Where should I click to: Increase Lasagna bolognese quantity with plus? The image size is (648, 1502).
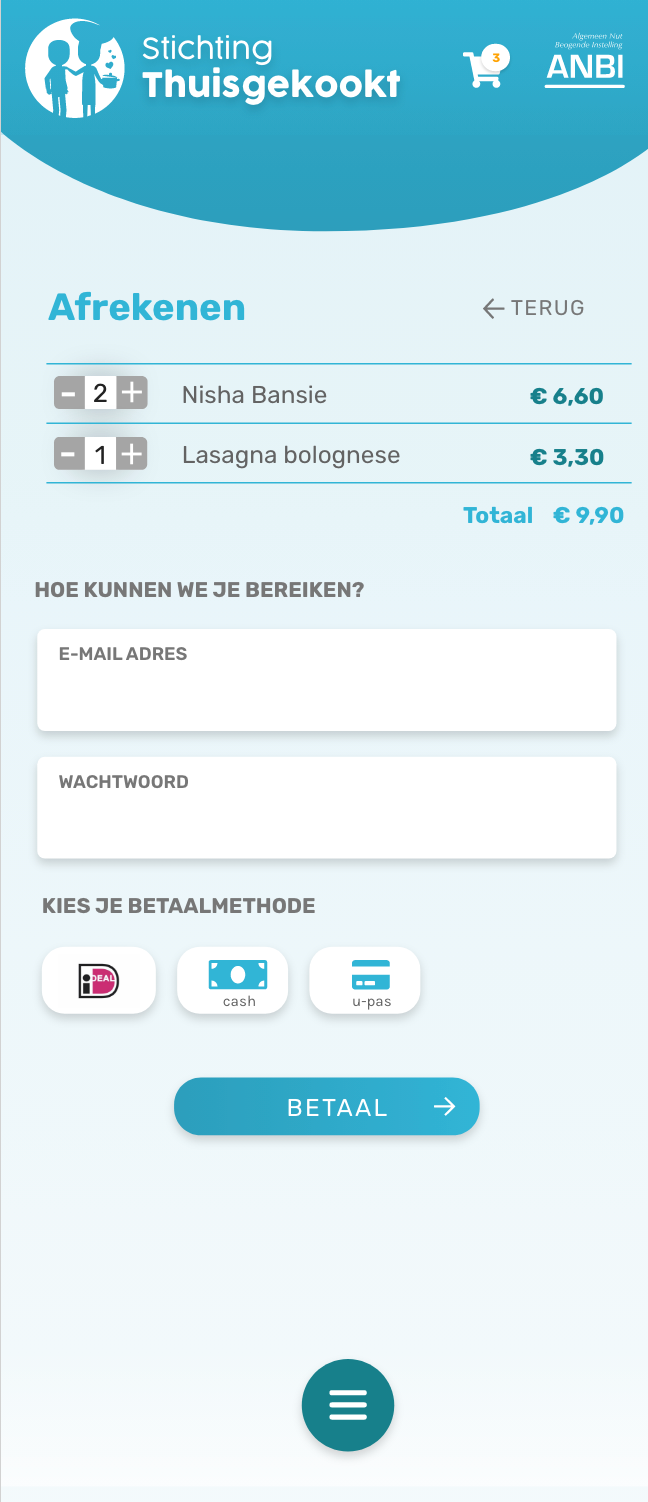pos(132,456)
